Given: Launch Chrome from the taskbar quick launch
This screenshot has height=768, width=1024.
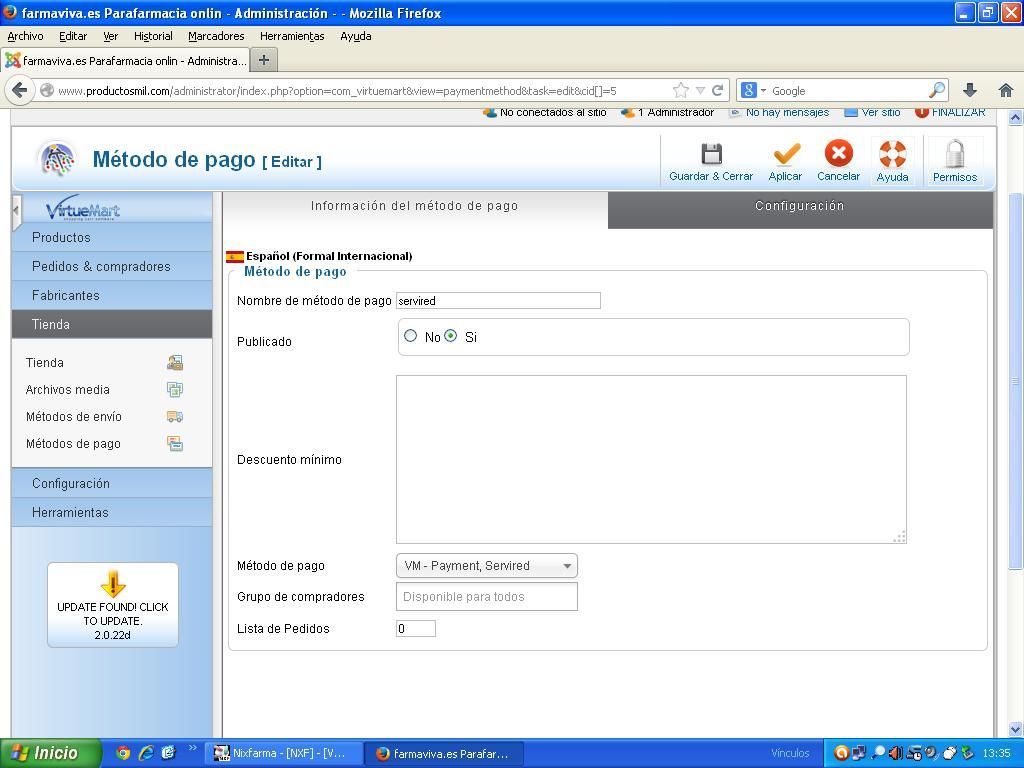Looking at the screenshot, I should [123, 753].
